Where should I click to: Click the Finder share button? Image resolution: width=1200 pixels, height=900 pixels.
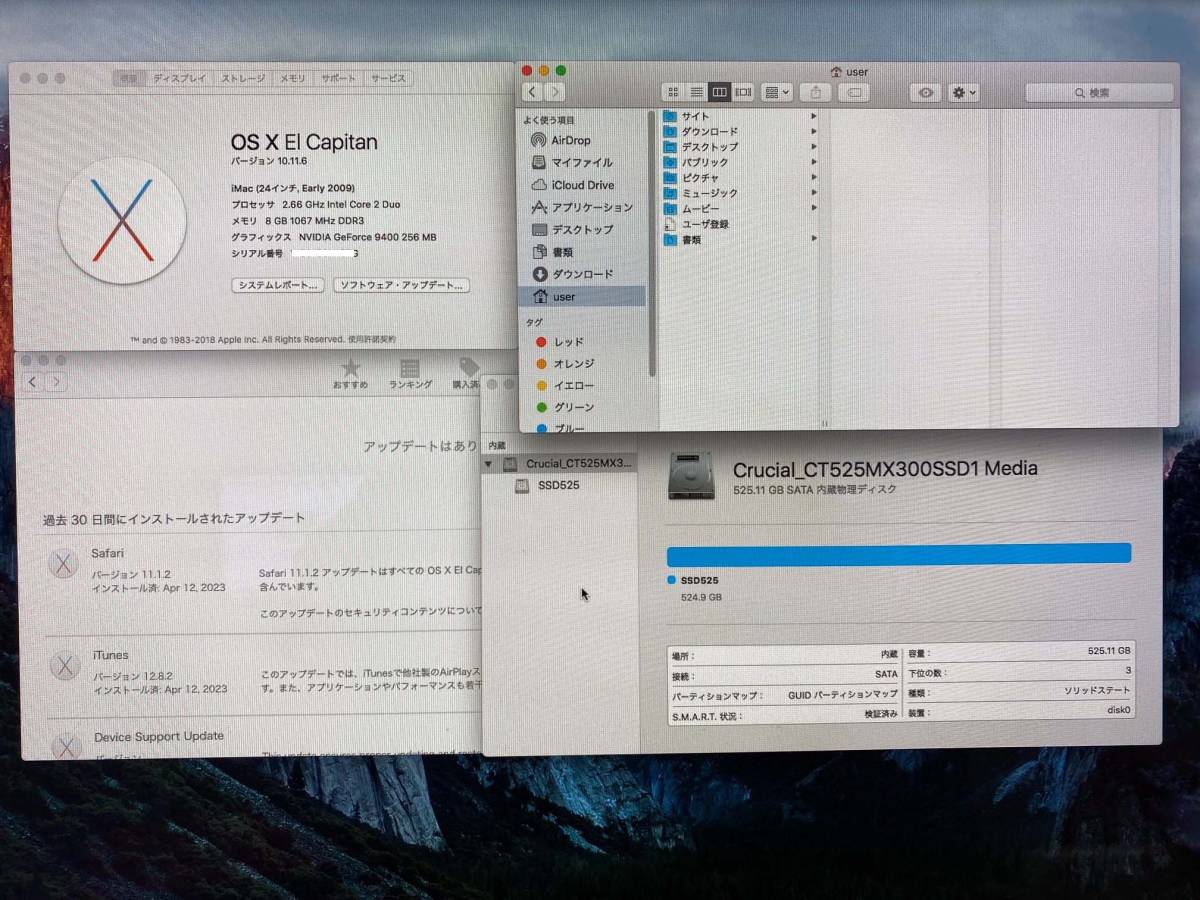tap(816, 92)
